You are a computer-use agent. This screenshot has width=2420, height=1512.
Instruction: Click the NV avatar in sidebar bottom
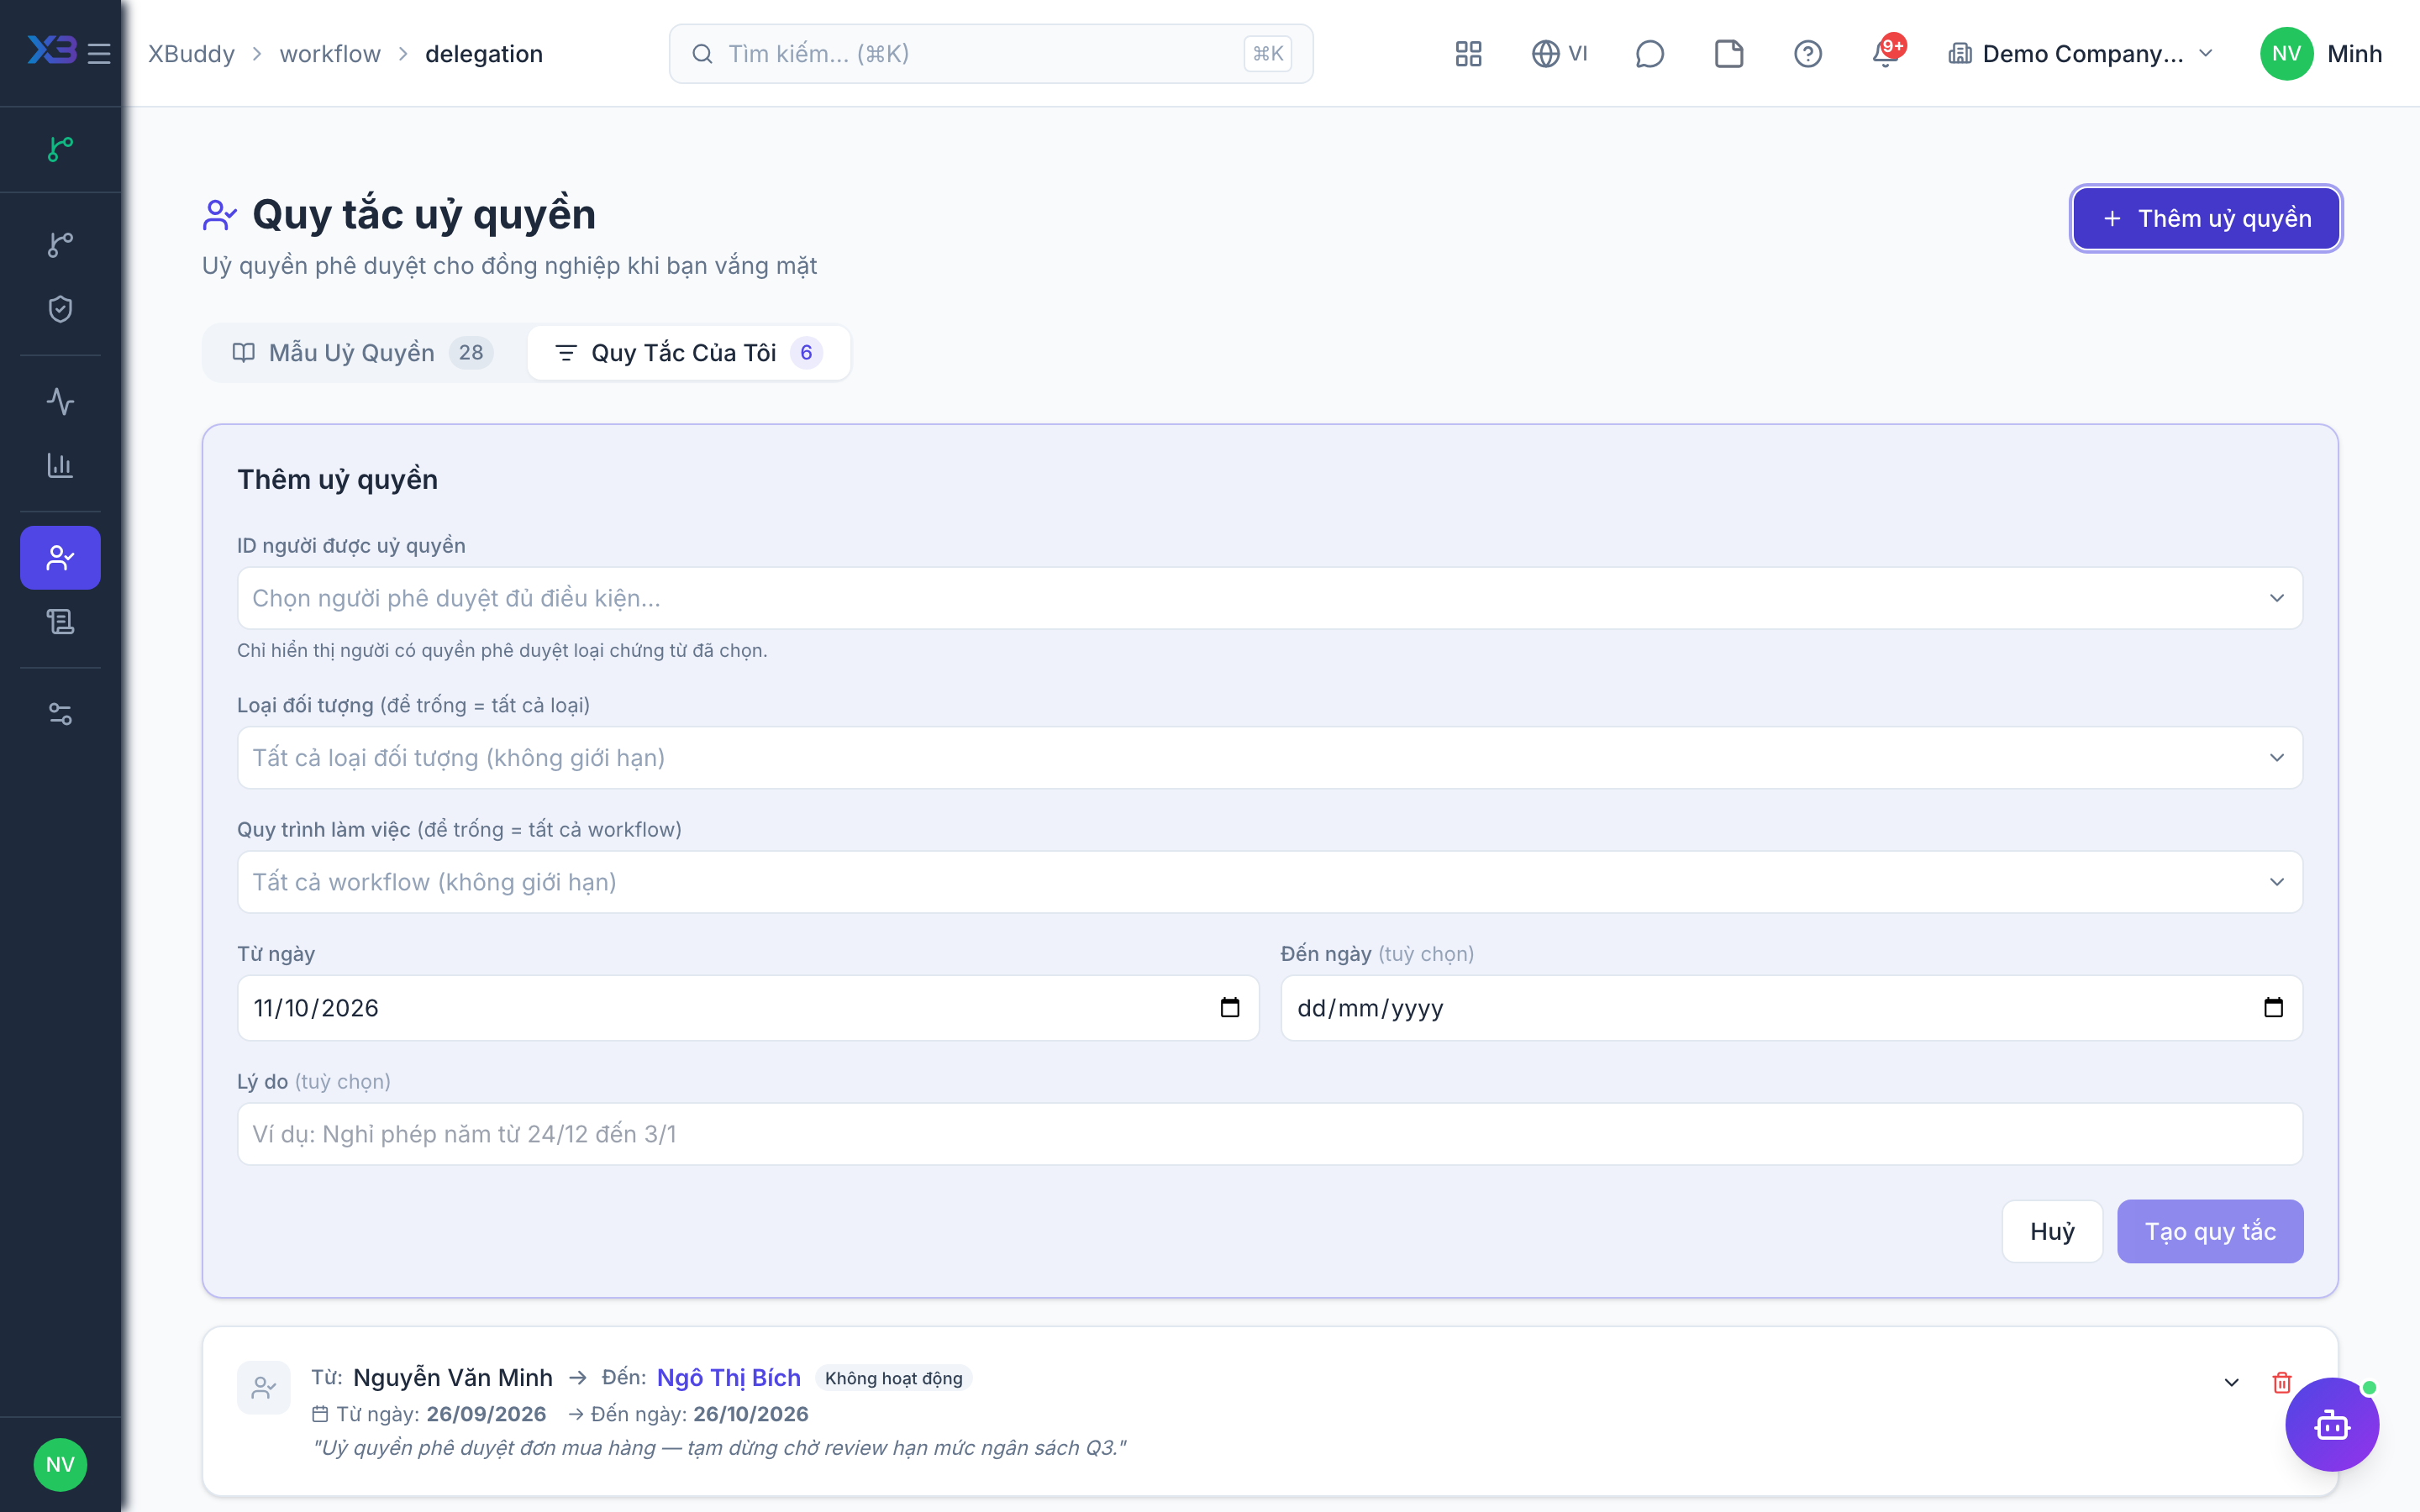60,1465
